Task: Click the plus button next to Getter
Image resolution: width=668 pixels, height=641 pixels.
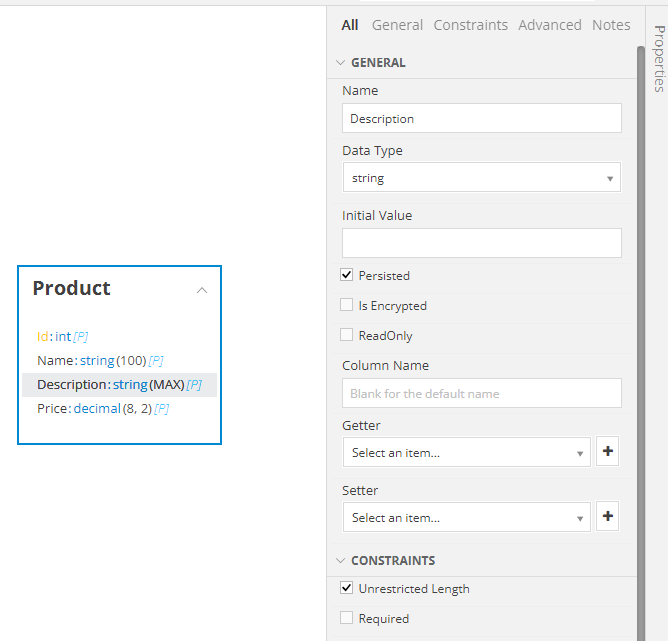Action: tap(608, 452)
